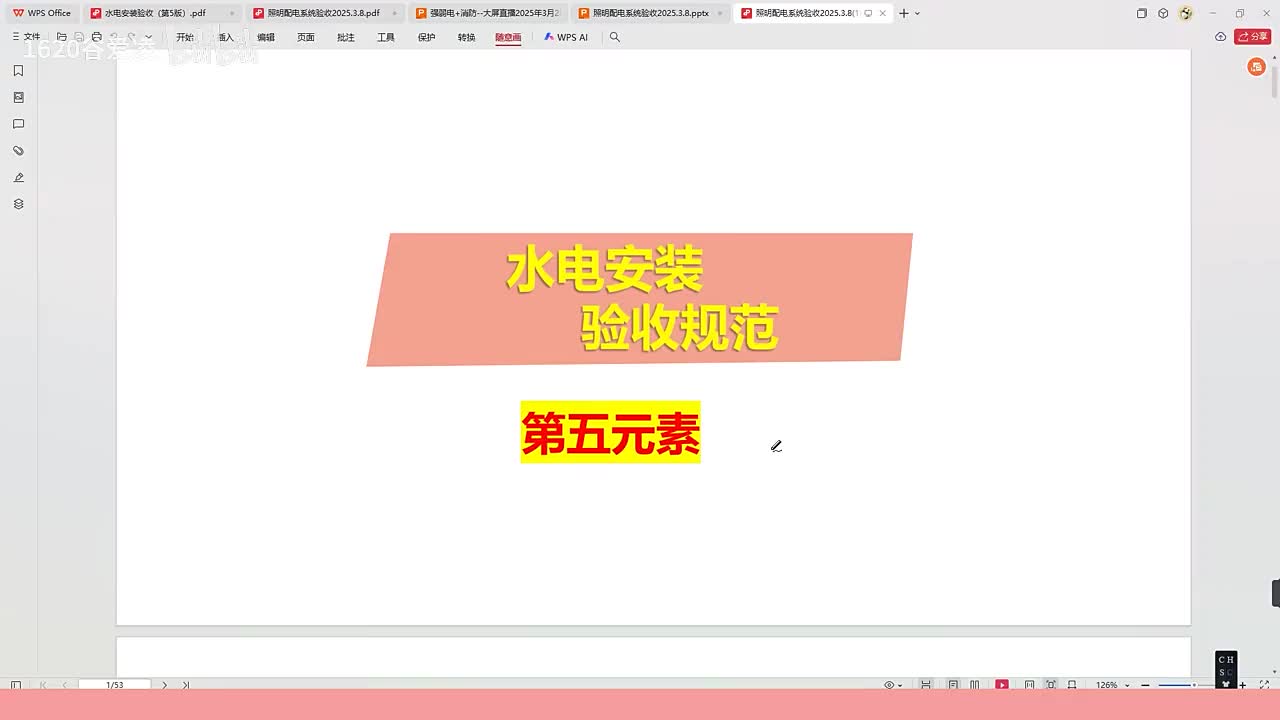The width and height of the screenshot is (1280, 720).
Task: Click the WPS AI button
Action: click(566, 37)
